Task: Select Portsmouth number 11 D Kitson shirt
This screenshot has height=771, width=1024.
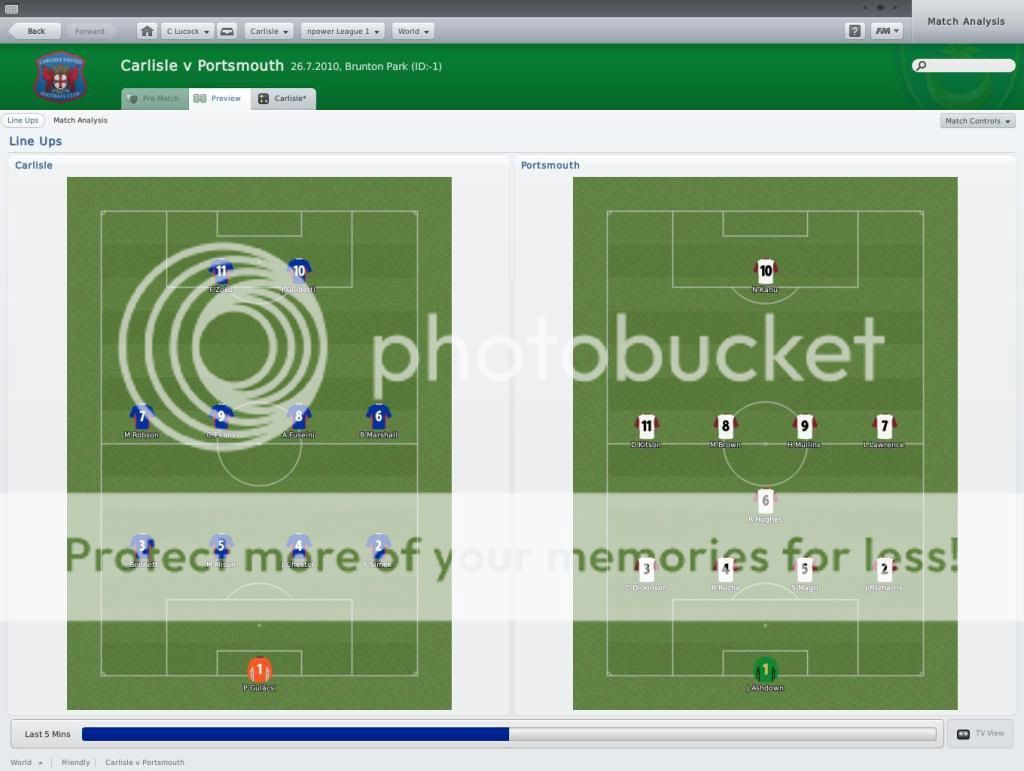Action: pos(647,426)
